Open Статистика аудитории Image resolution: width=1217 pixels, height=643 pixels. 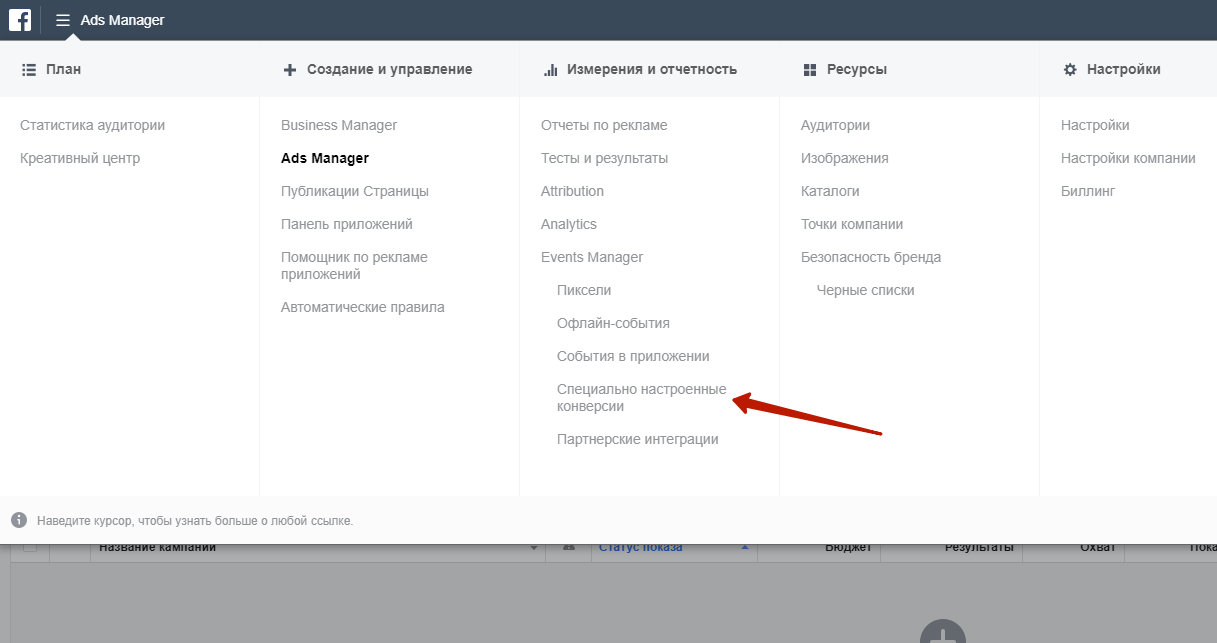pos(92,125)
